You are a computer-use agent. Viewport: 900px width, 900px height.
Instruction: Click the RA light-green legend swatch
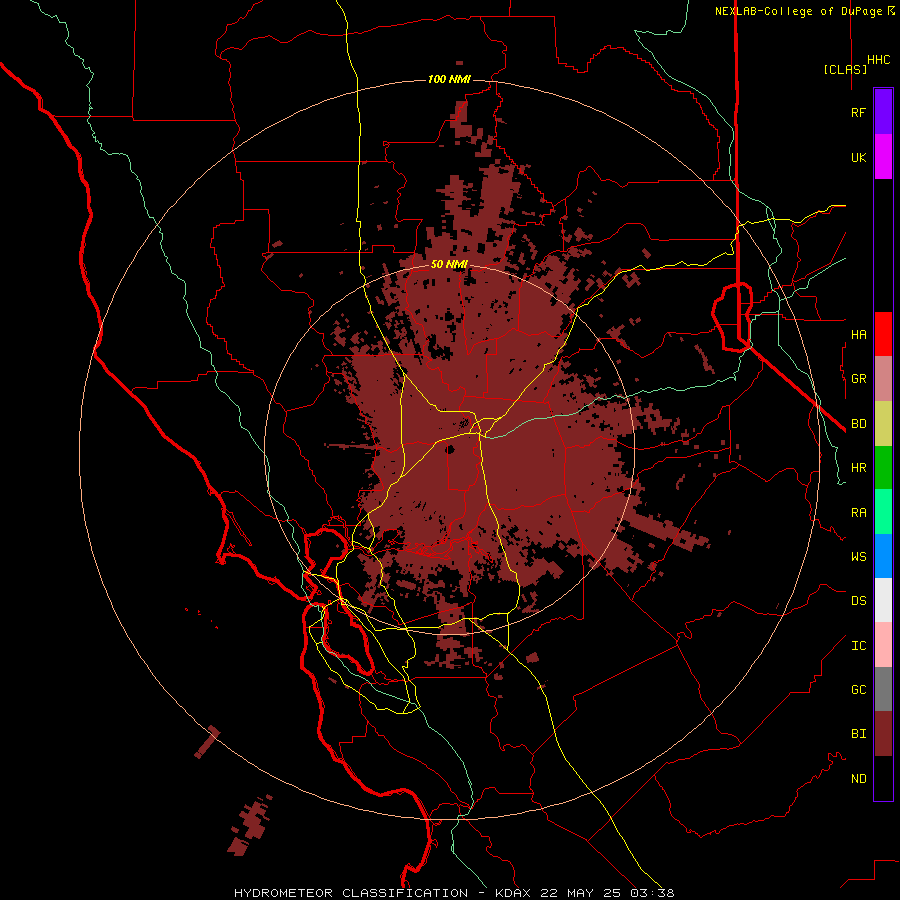883,512
